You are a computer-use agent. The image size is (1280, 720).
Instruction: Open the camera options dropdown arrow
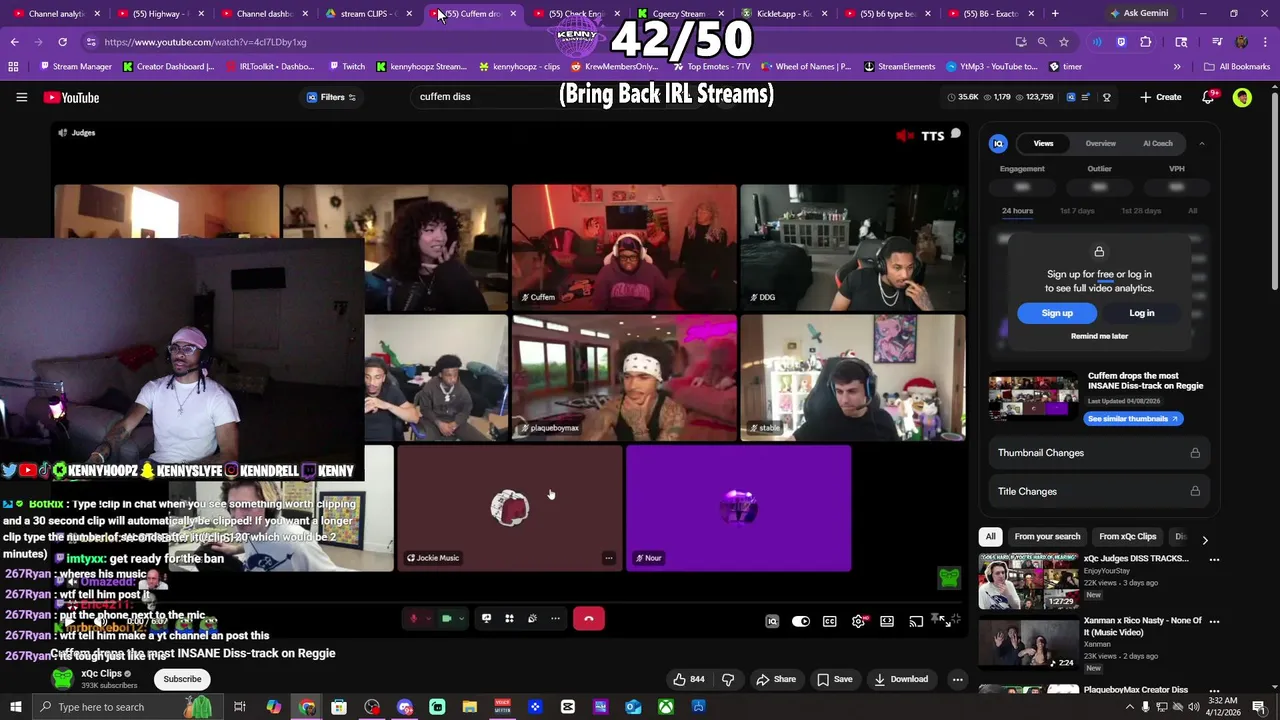461,619
